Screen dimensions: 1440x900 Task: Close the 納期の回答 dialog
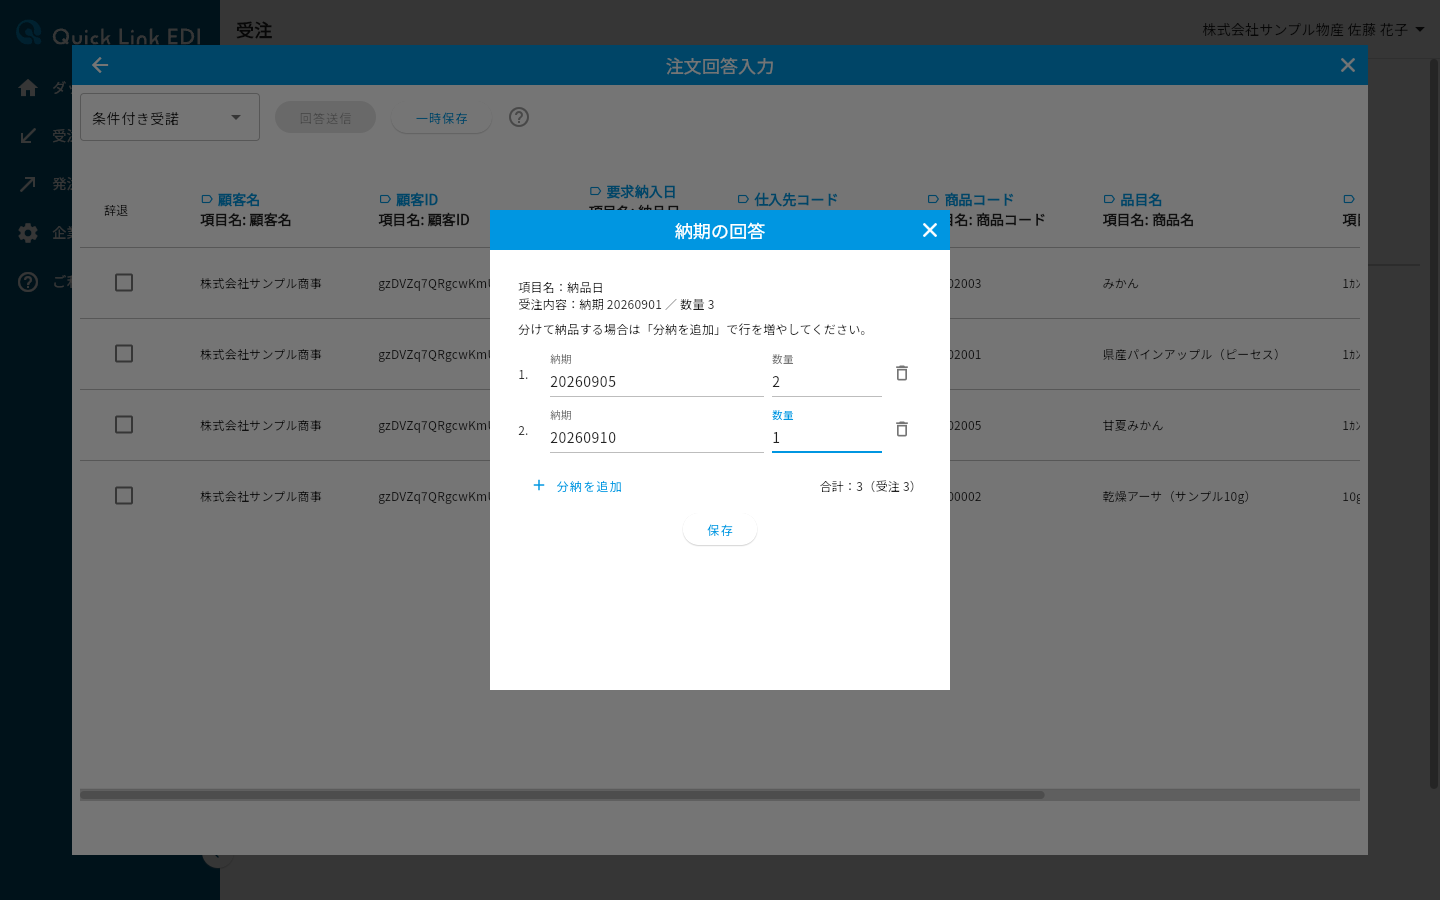(929, 231)
